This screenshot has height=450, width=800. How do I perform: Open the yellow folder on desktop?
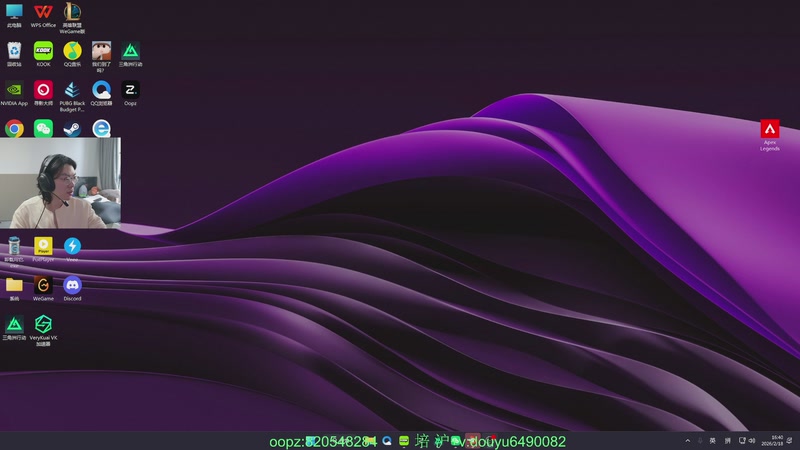[14, 289]
